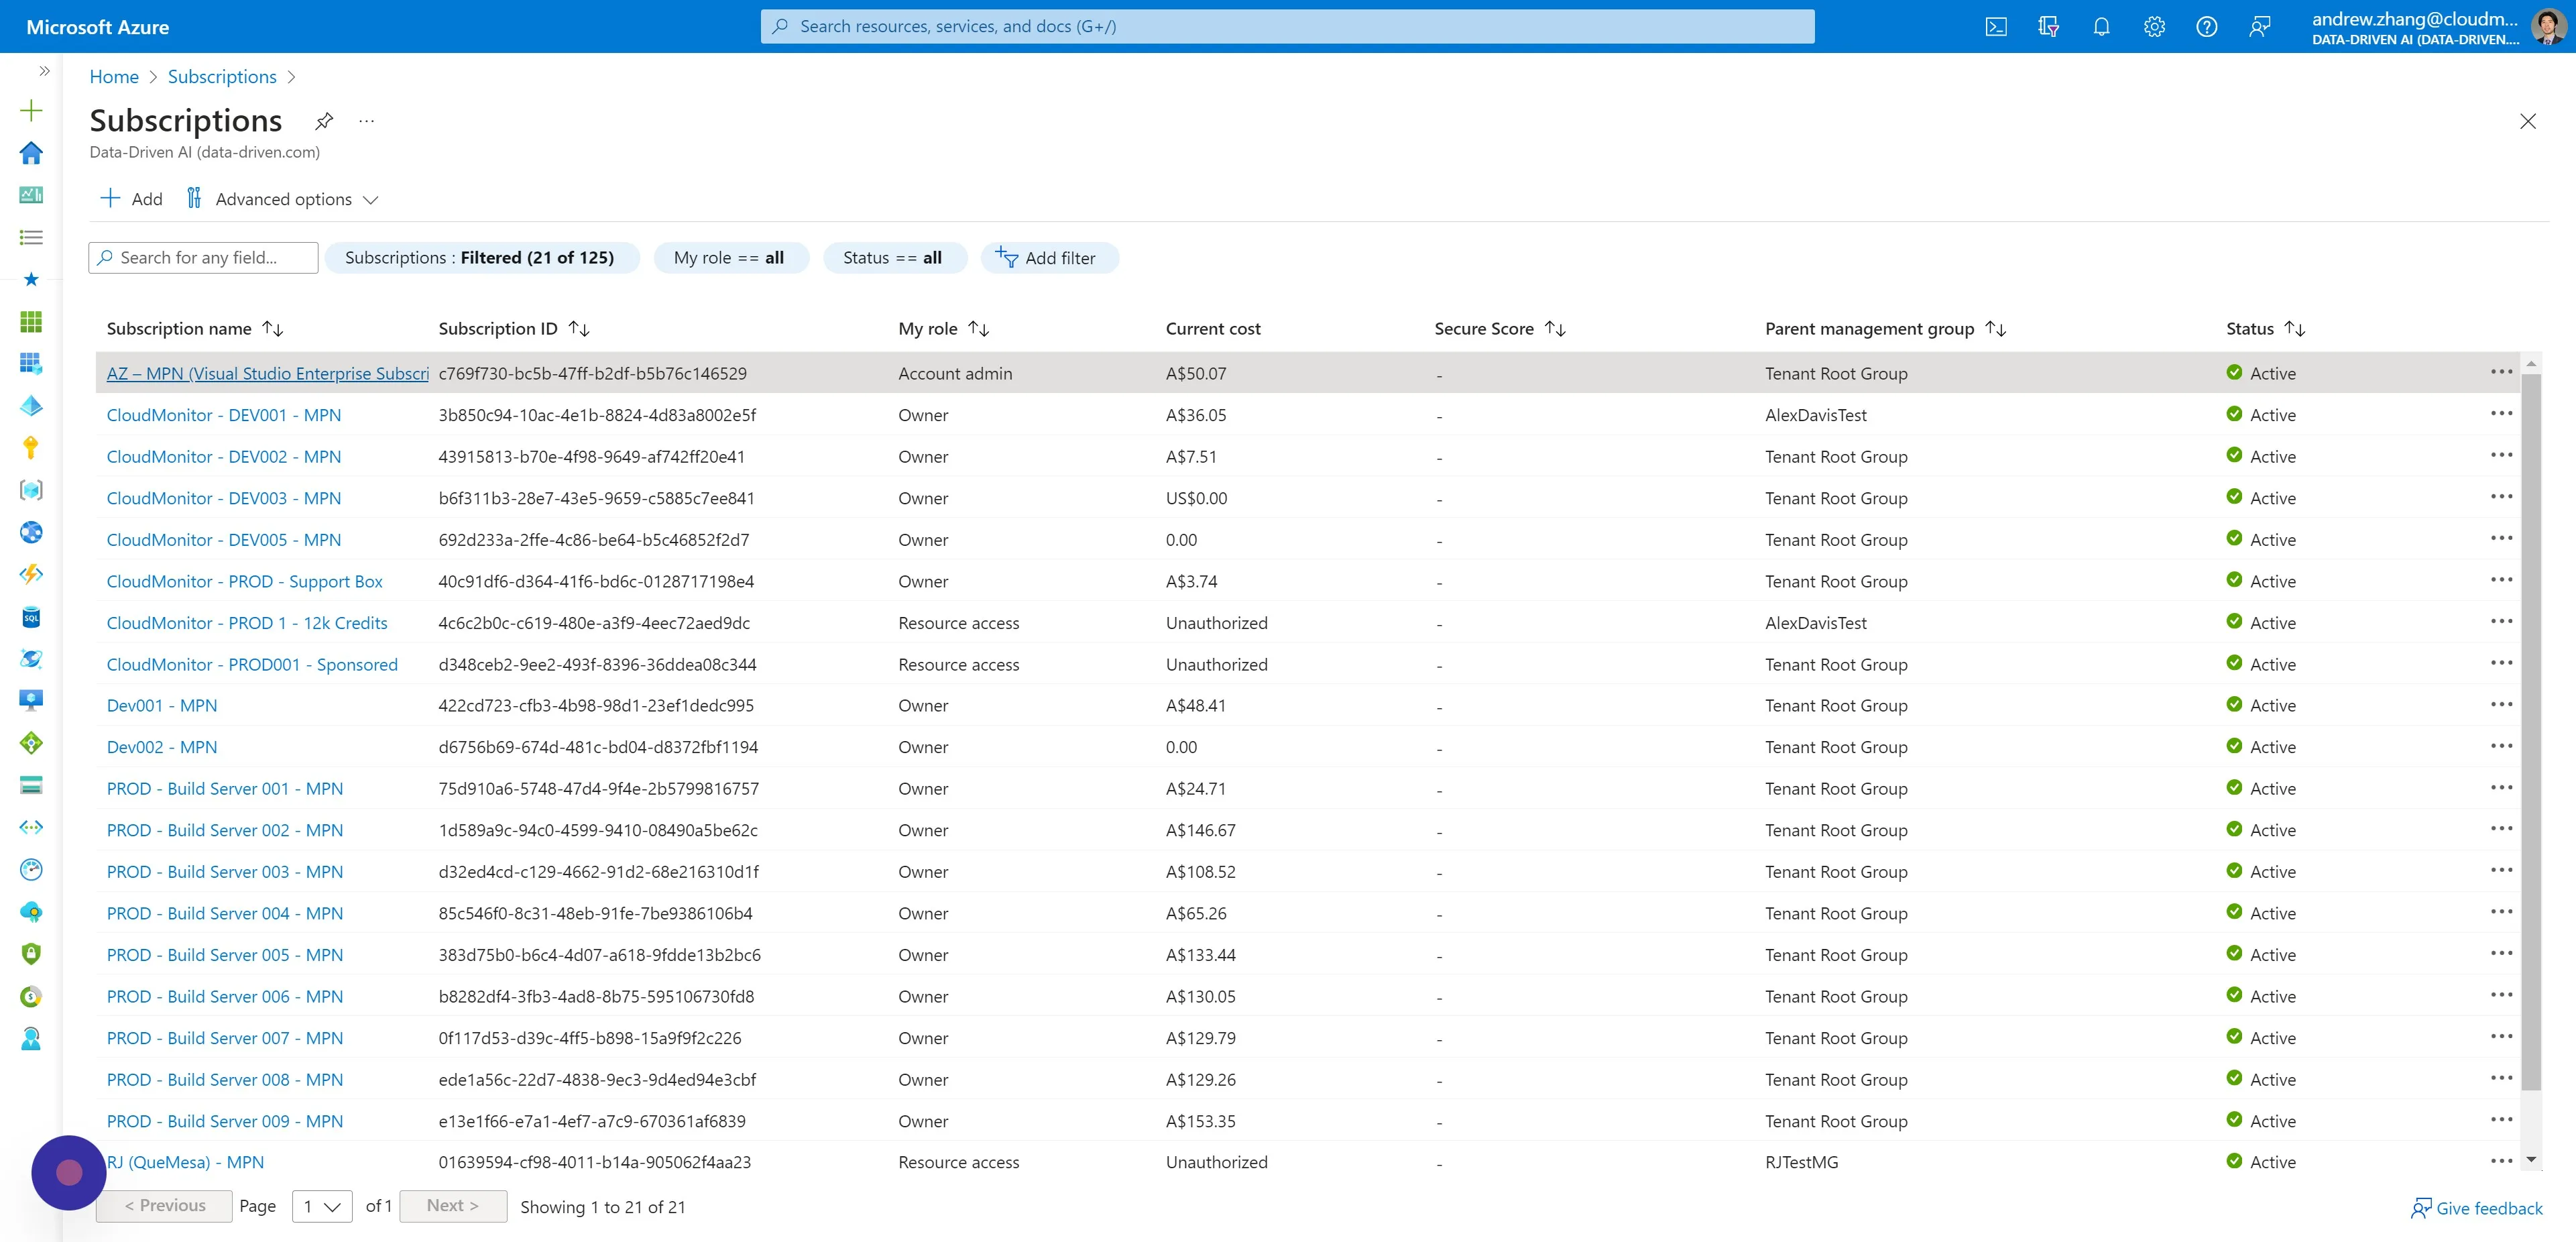Screen dimensions: 2576x1242
Task: Open row menu for Dev001 - MPN
Action: [2501, 704]
